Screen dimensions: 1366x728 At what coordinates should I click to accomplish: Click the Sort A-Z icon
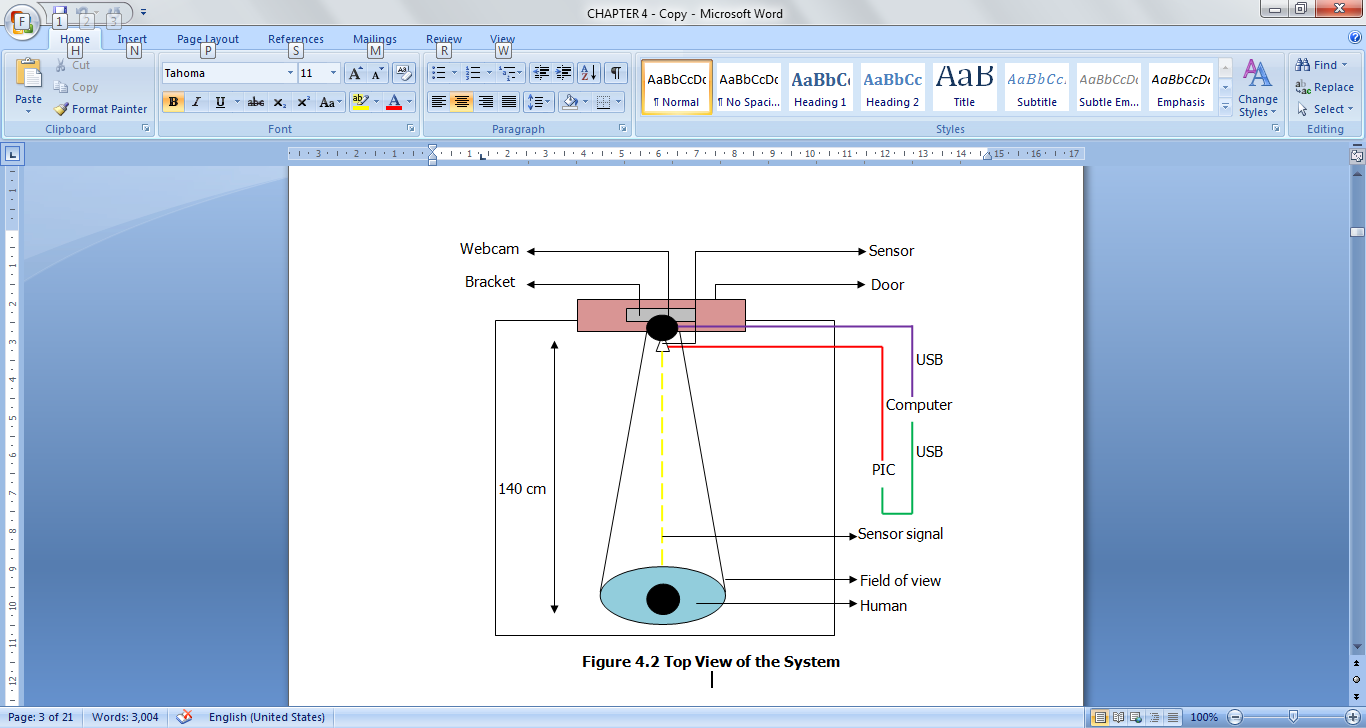[x=588, y=73]
